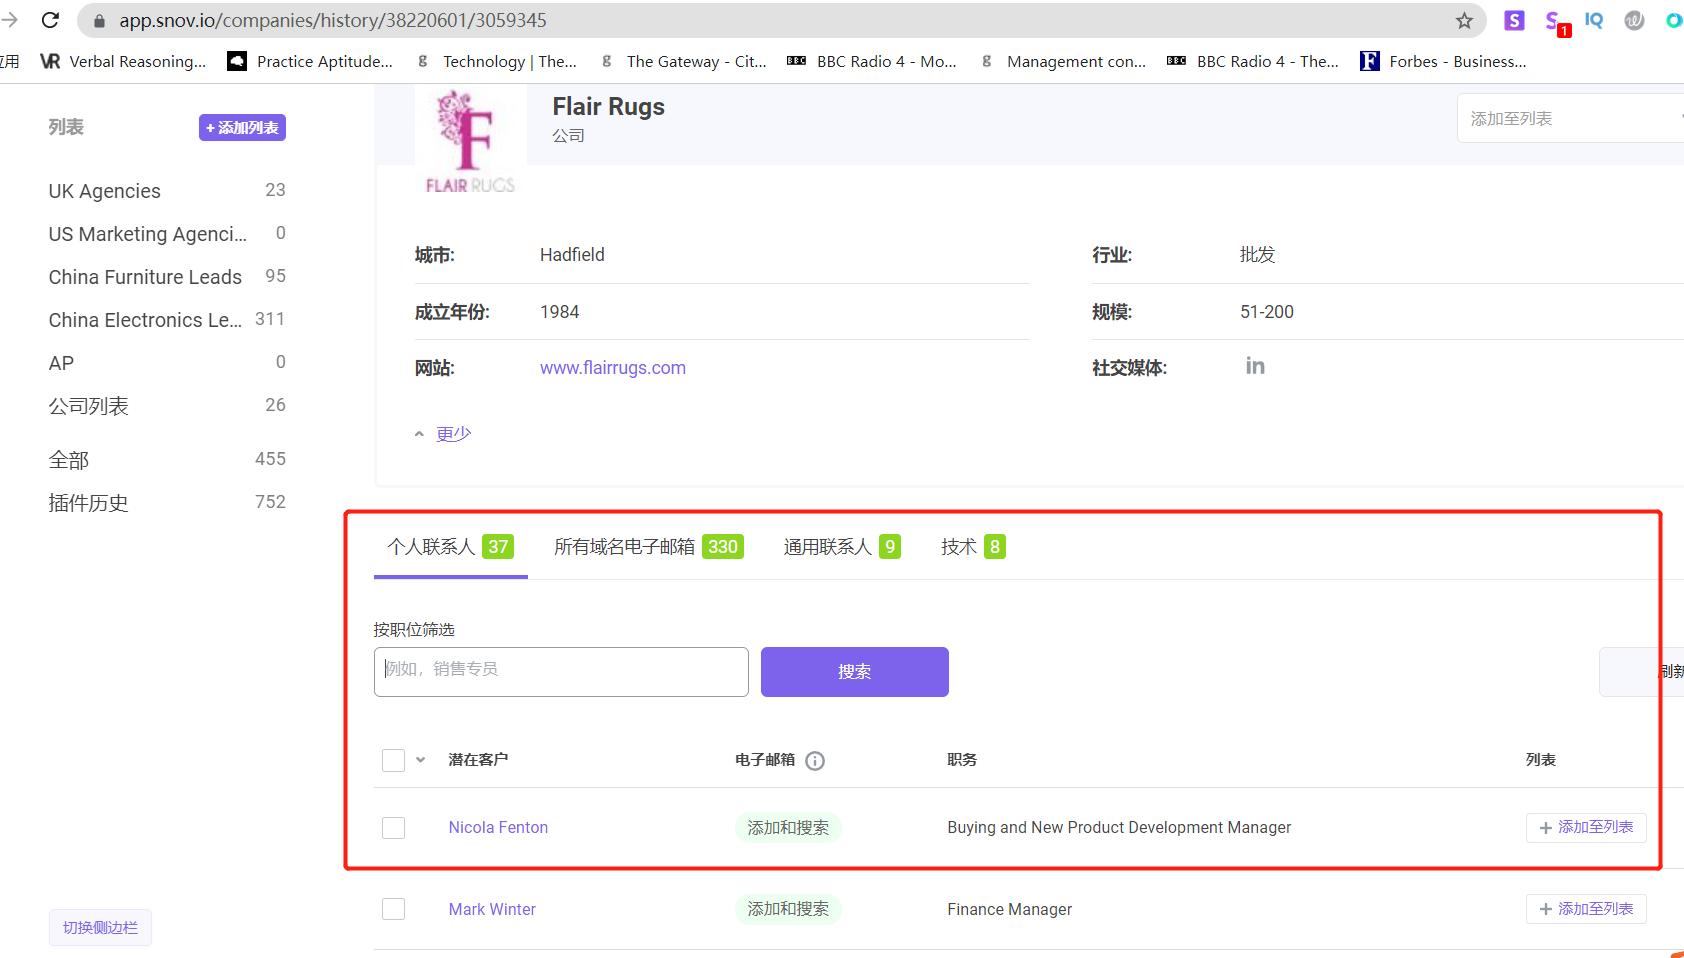Click 添加和搜索 for Nicola Fenton
The height and width of the screenshot is (958, 1684).
click(x=788, y=828)
